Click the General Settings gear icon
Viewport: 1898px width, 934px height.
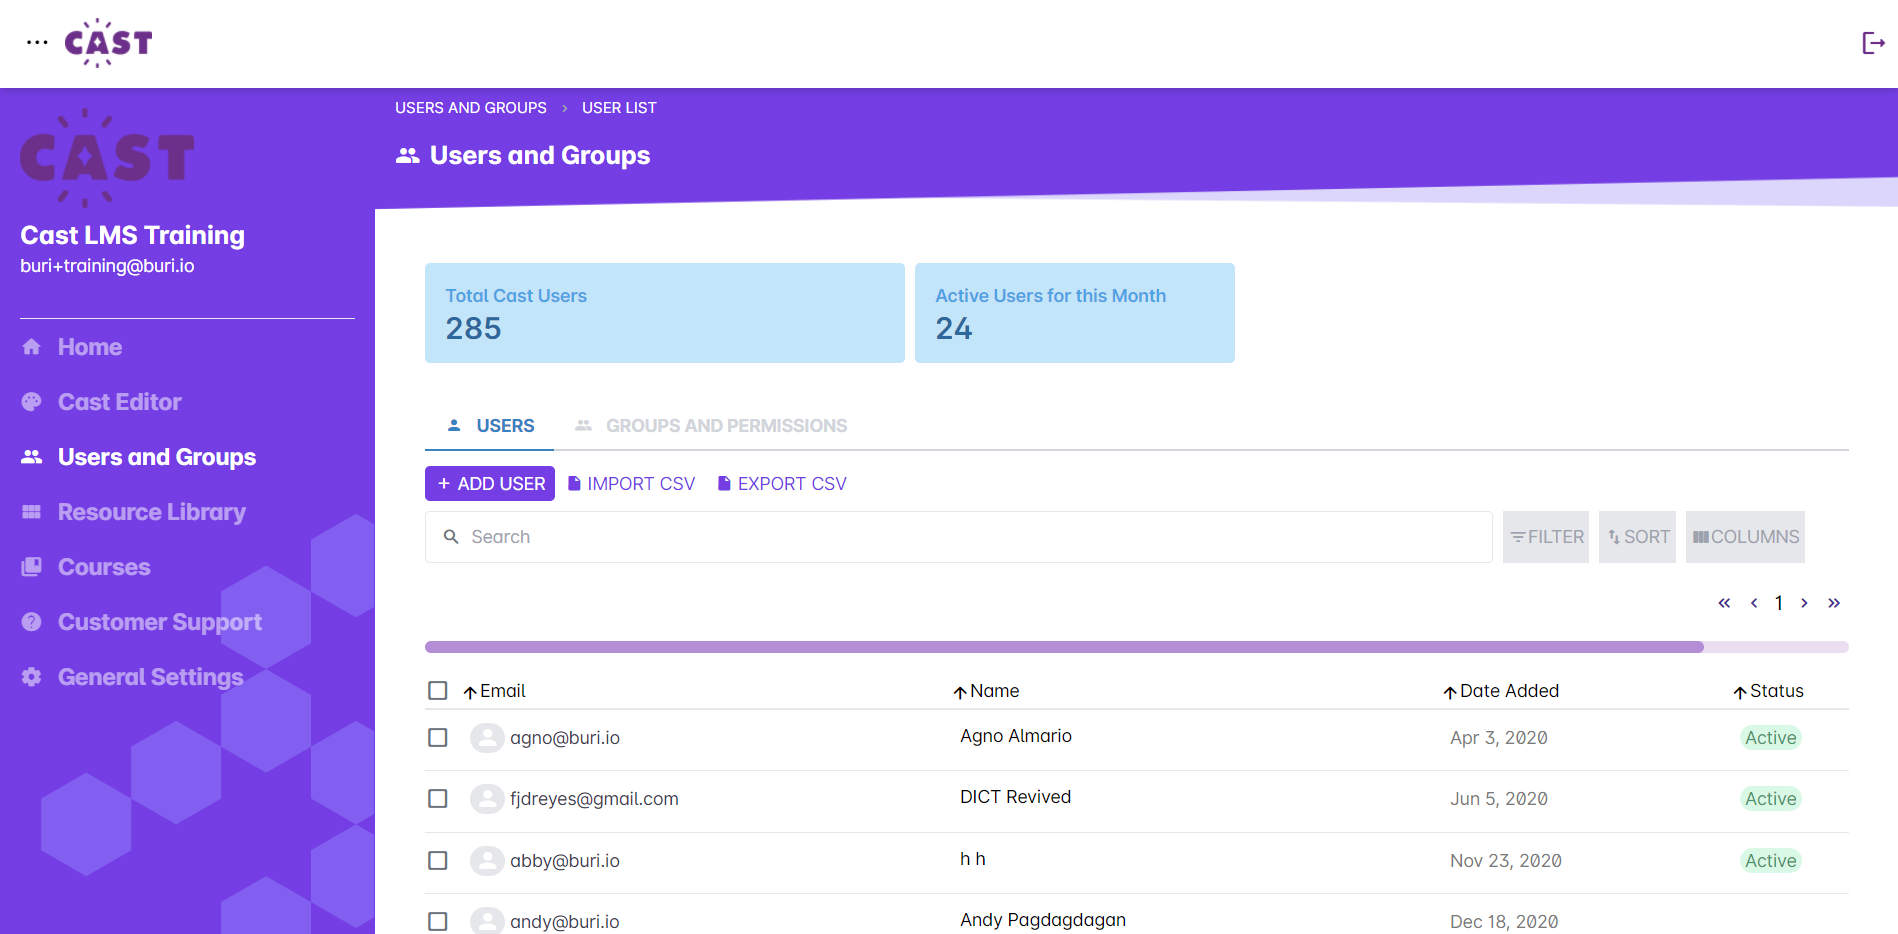[x=32, y=677]
